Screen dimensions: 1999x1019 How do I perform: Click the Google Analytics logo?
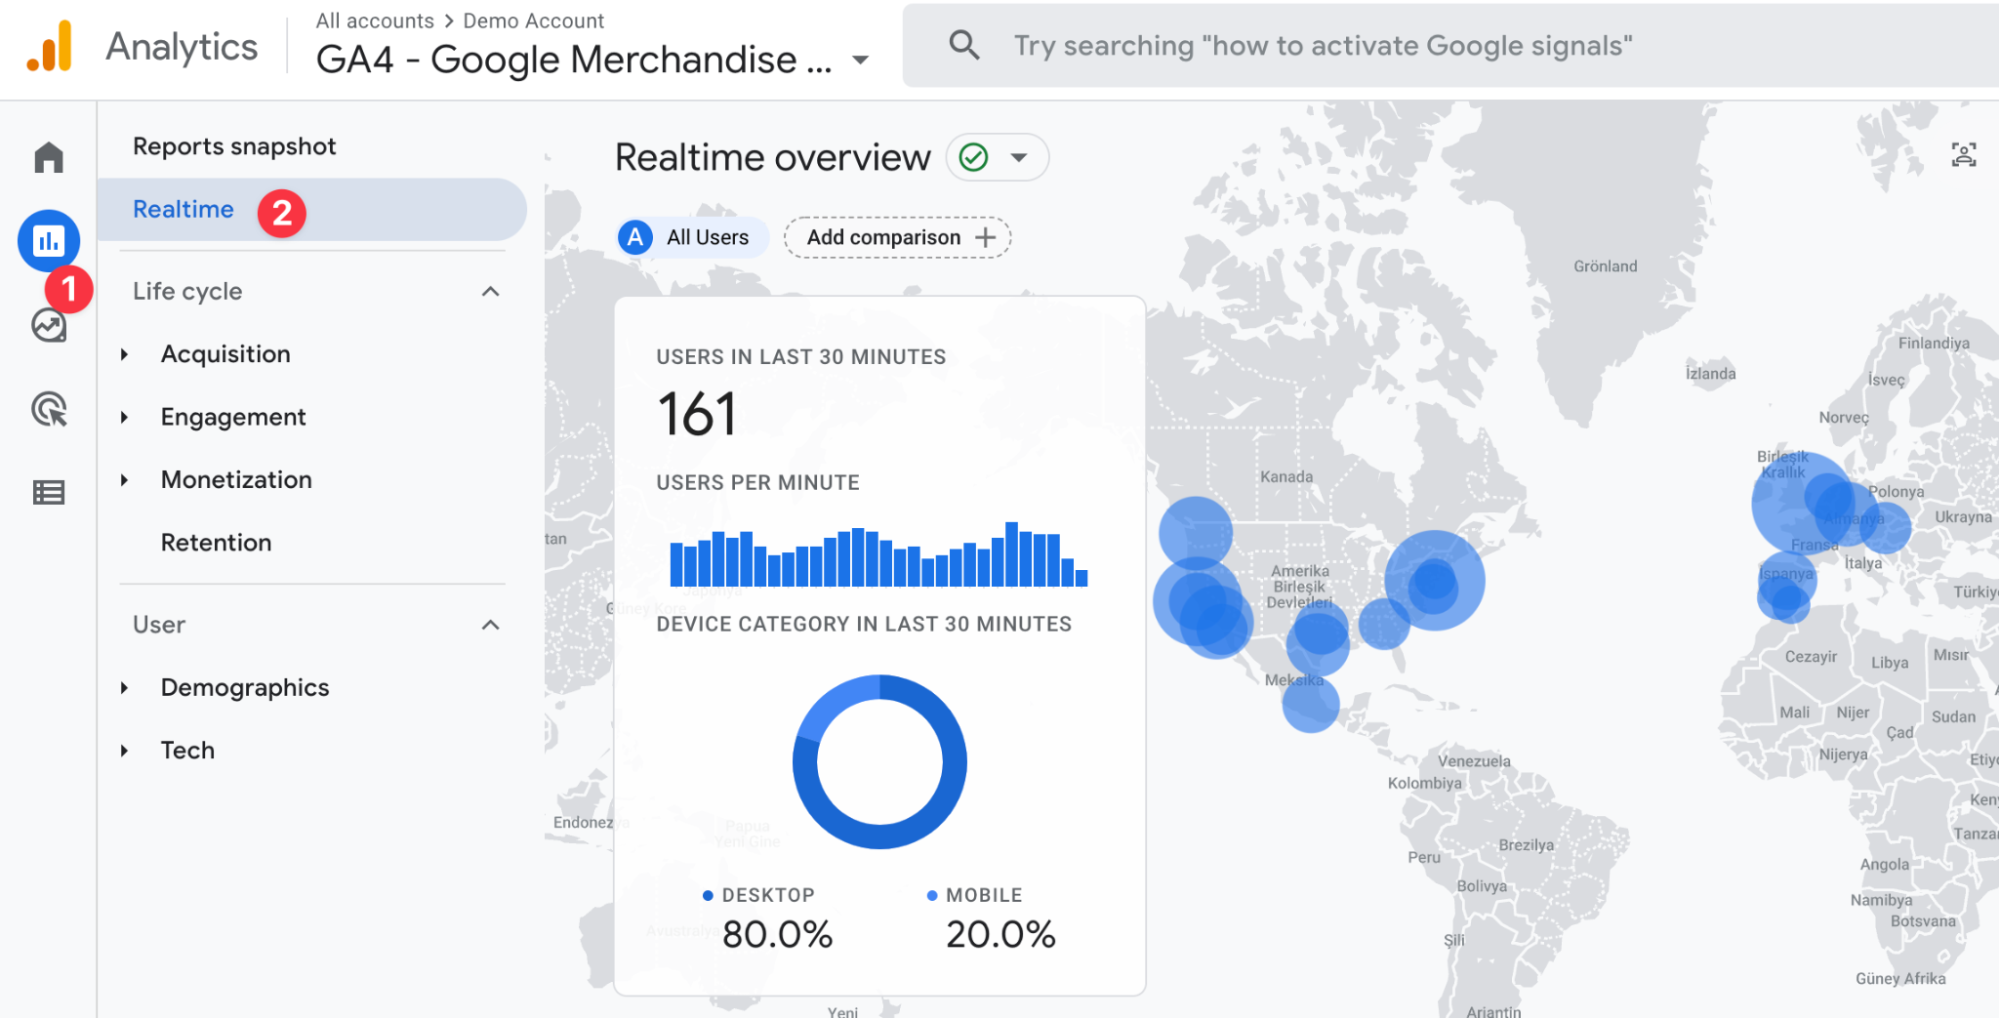pos(50,47)
